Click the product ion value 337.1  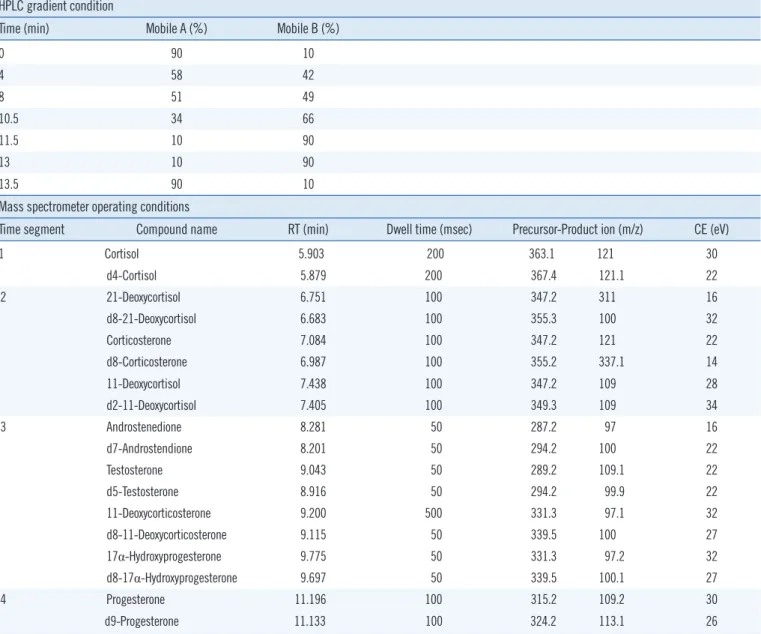click(612, 362)
